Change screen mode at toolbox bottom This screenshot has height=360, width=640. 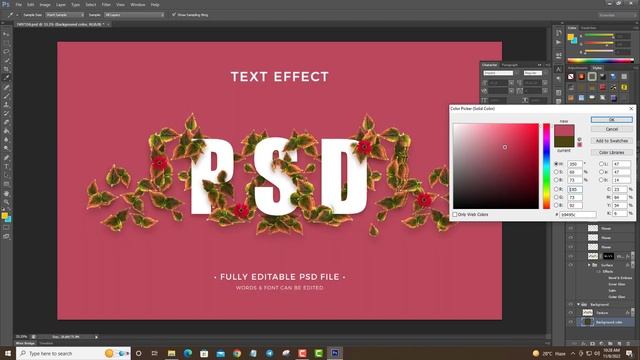click(6, 236)
